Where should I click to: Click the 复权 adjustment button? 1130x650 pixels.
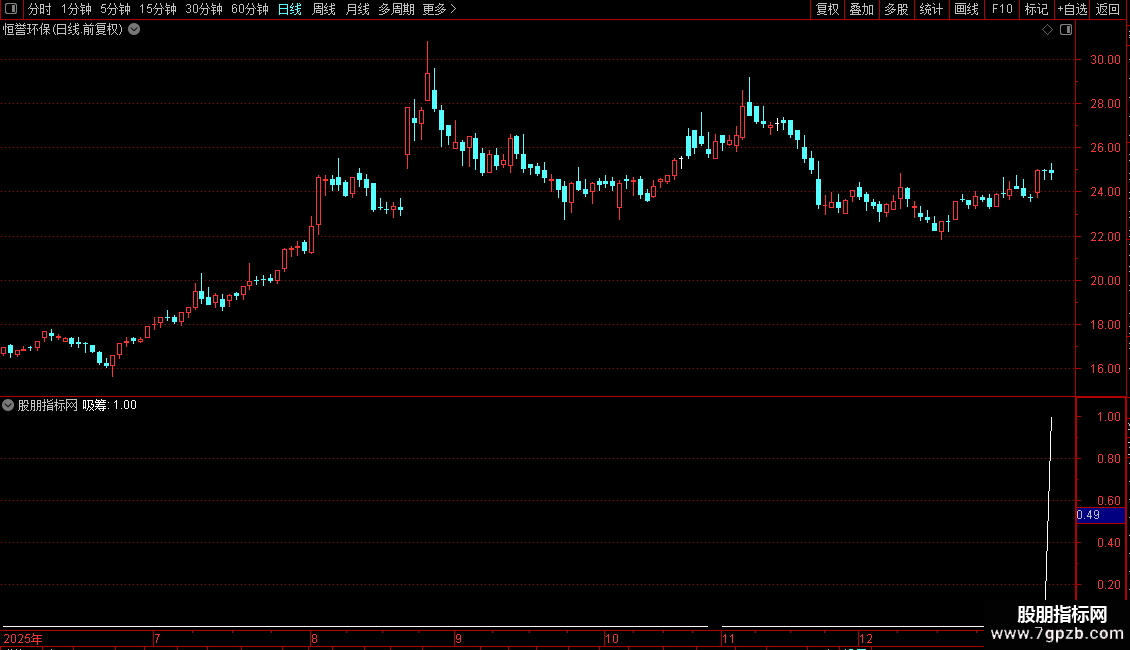coord(827,9)
